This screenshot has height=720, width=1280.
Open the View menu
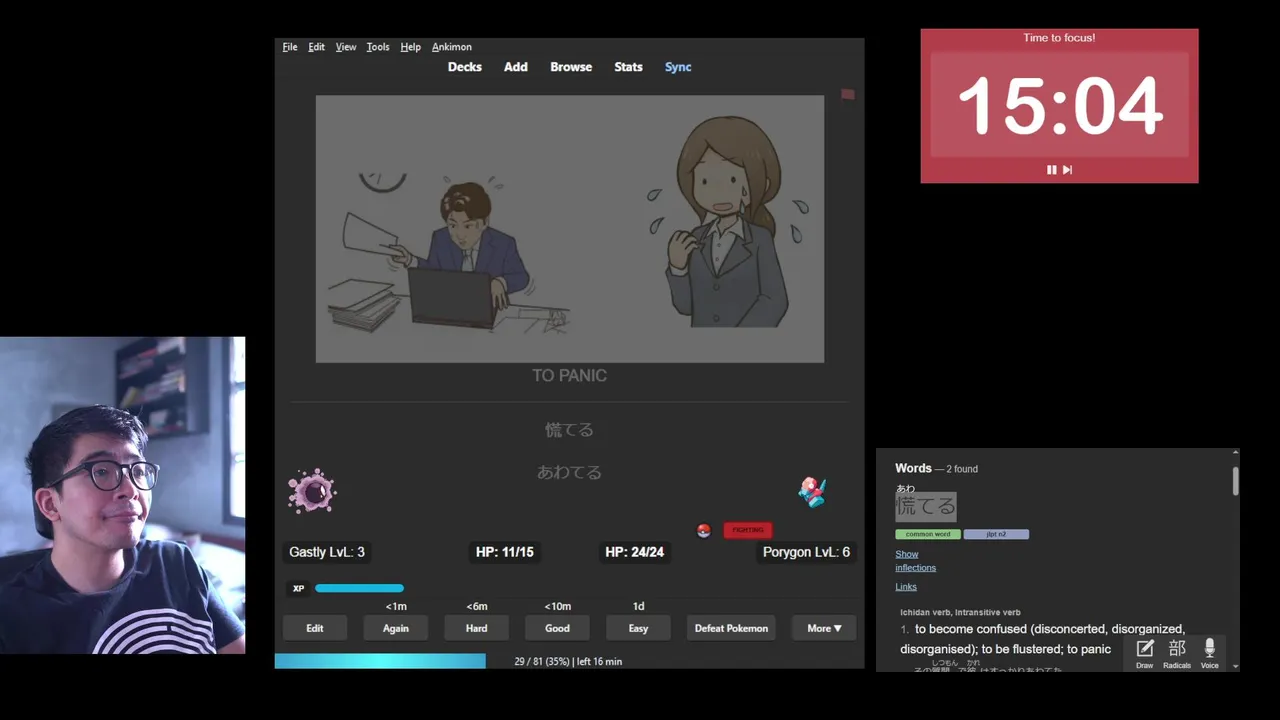346,47
